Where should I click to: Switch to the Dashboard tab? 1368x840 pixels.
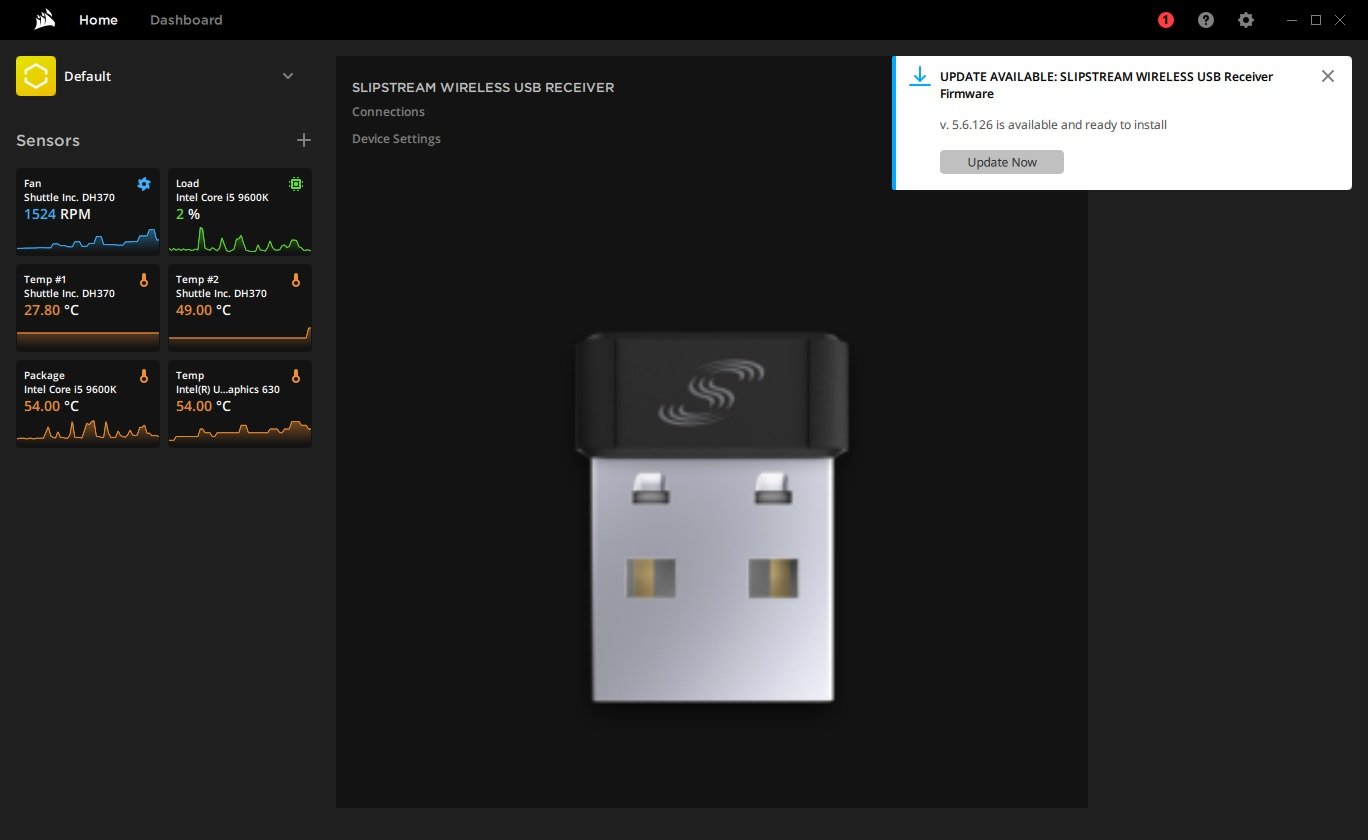(186, 20)
